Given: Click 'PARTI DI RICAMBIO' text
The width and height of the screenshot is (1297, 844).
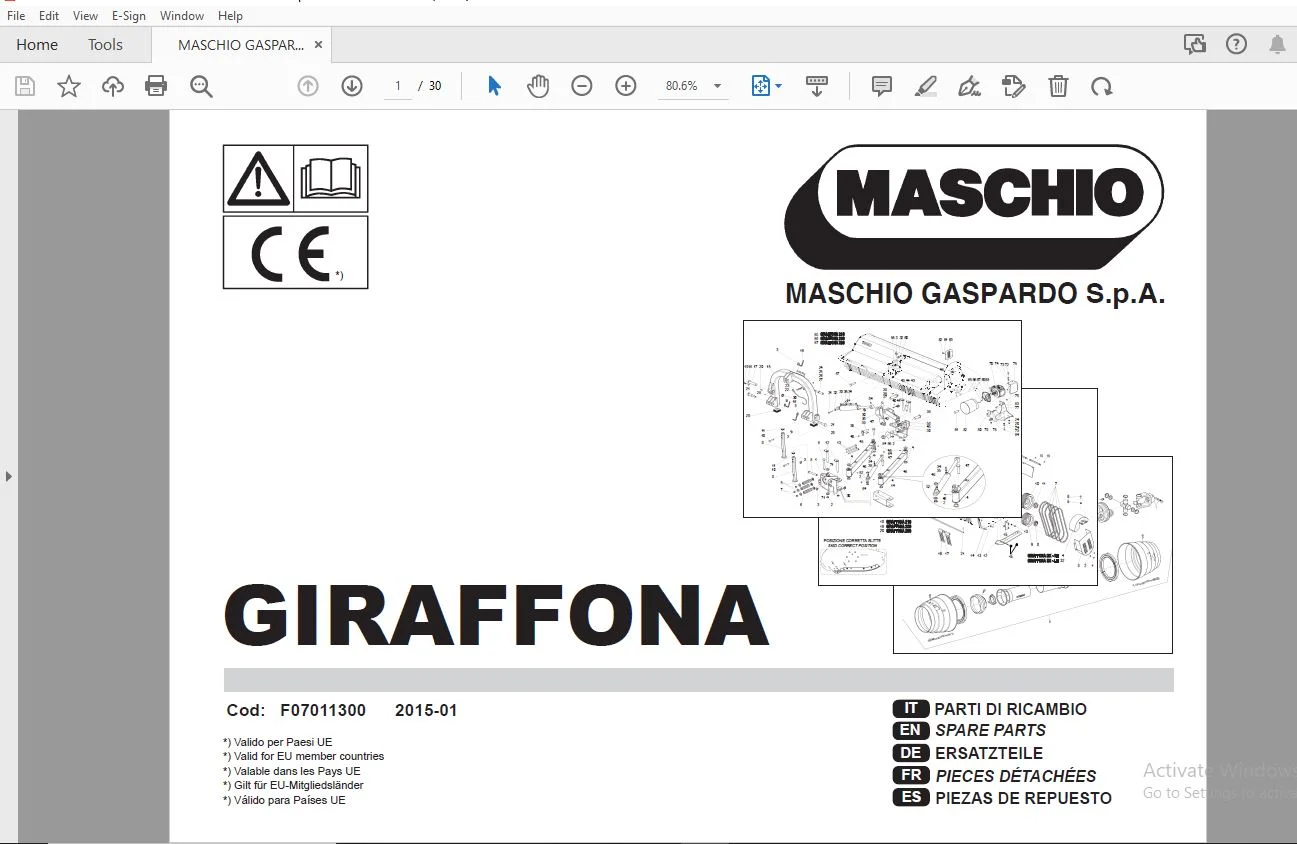Looking at the screenshot, I should coord(1010,709).
